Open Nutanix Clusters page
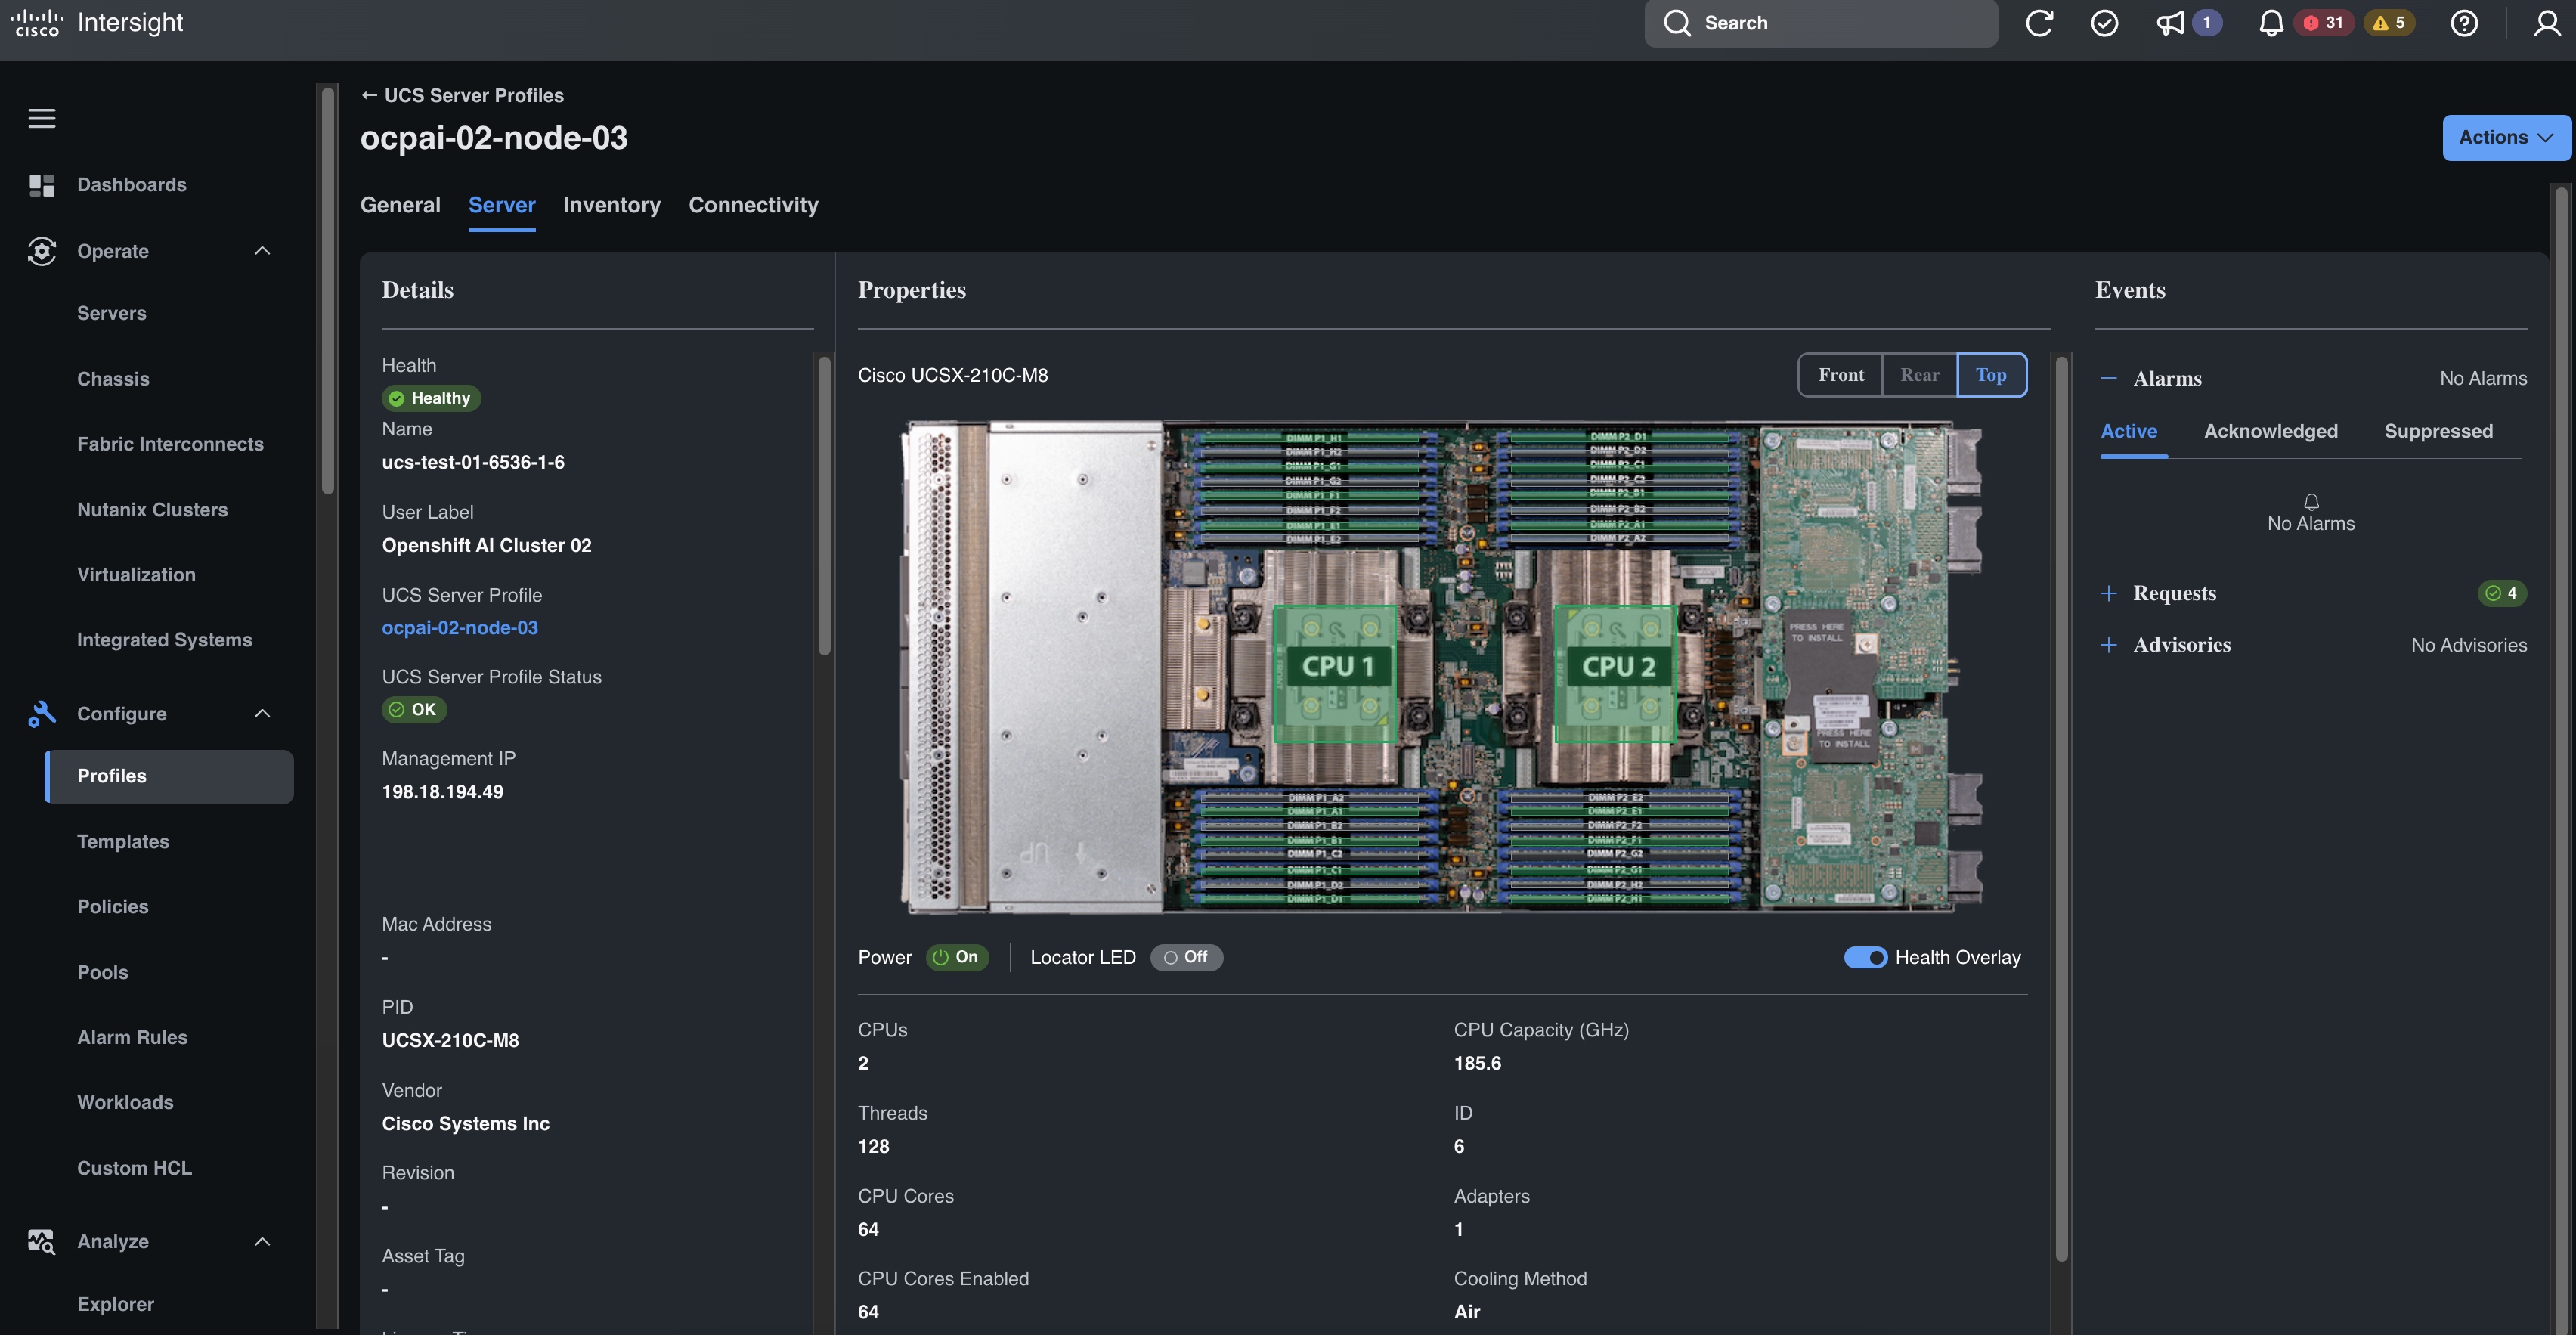The height and width of the screenshot is (1335, 2576). point(152,510)
